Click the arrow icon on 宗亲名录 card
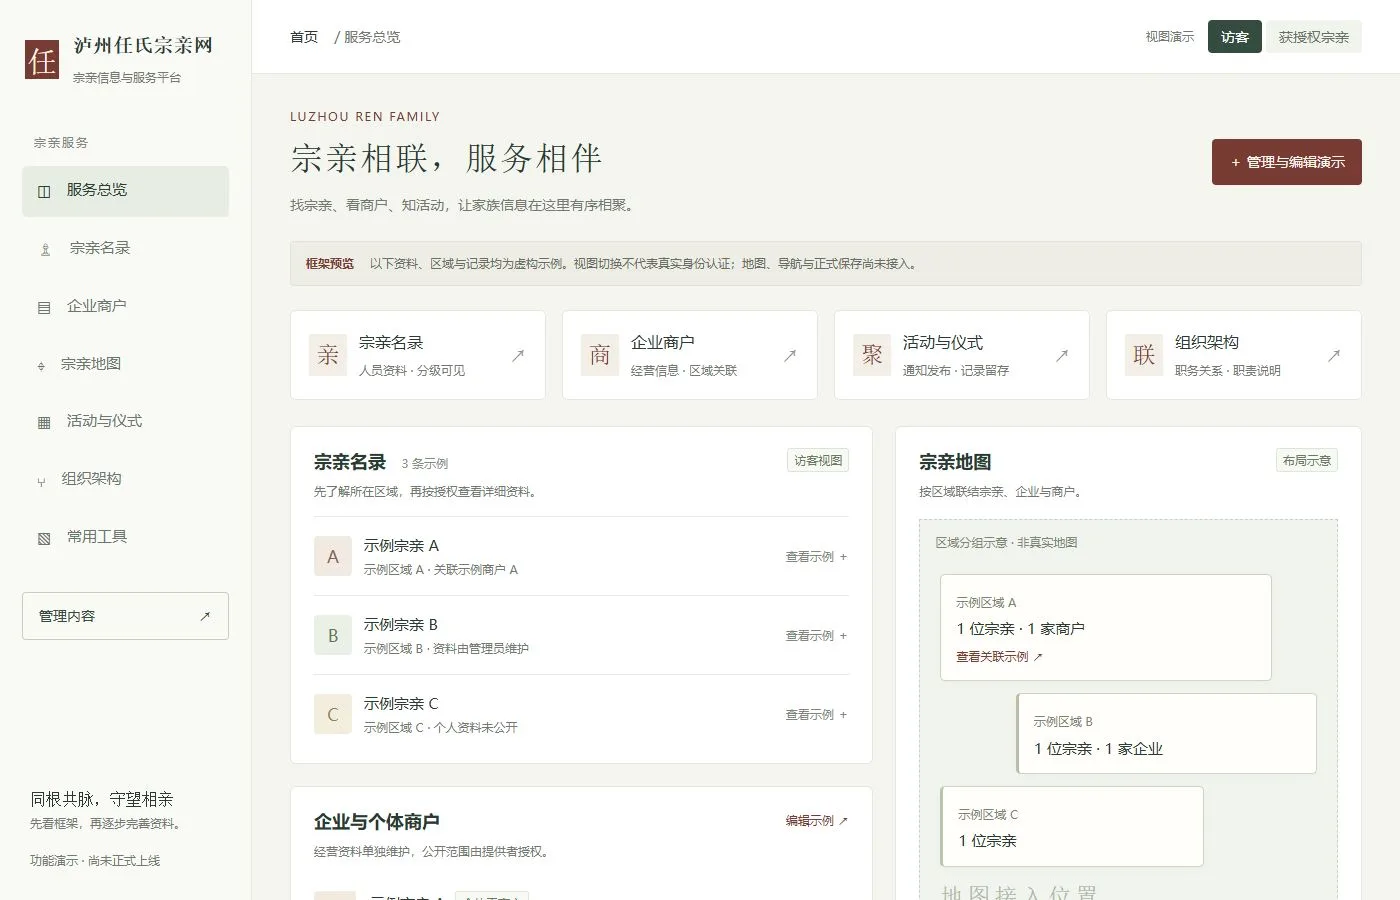1400x900 pixels. coord(518,355)
